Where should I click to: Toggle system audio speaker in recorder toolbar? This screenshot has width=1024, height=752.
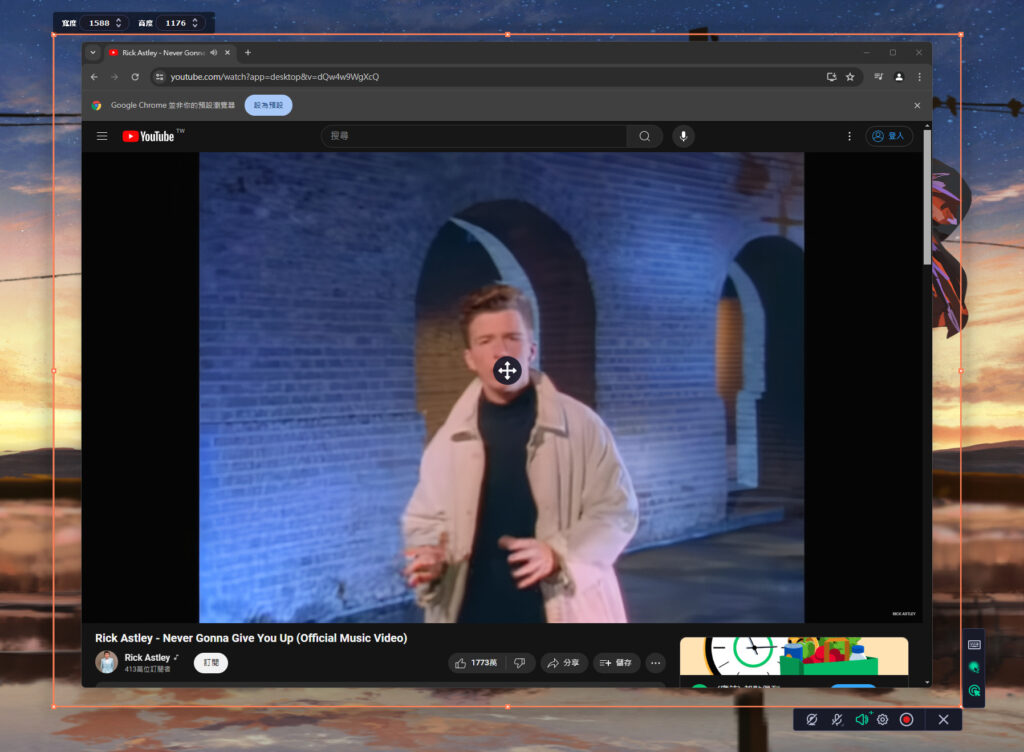tap(861, 719)
